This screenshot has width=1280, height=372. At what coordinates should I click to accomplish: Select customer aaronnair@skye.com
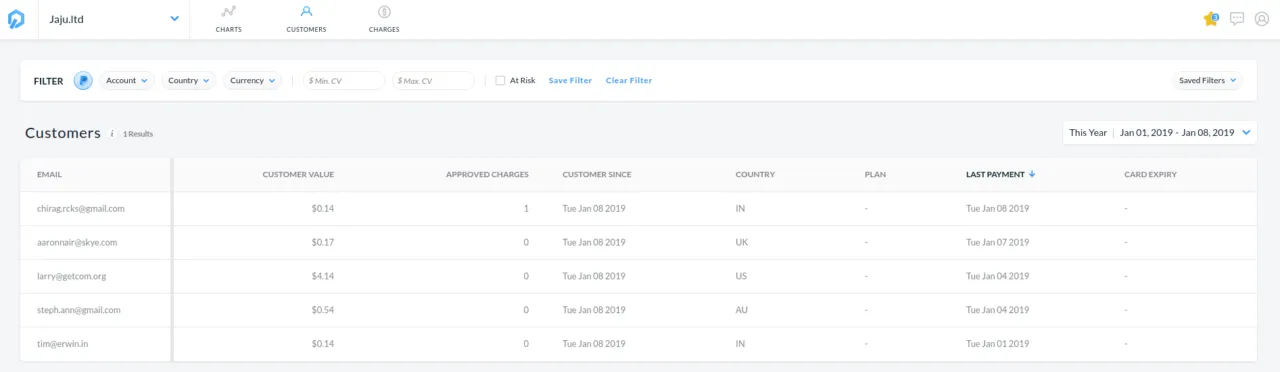pyautogui.click(x=77, y=243)
